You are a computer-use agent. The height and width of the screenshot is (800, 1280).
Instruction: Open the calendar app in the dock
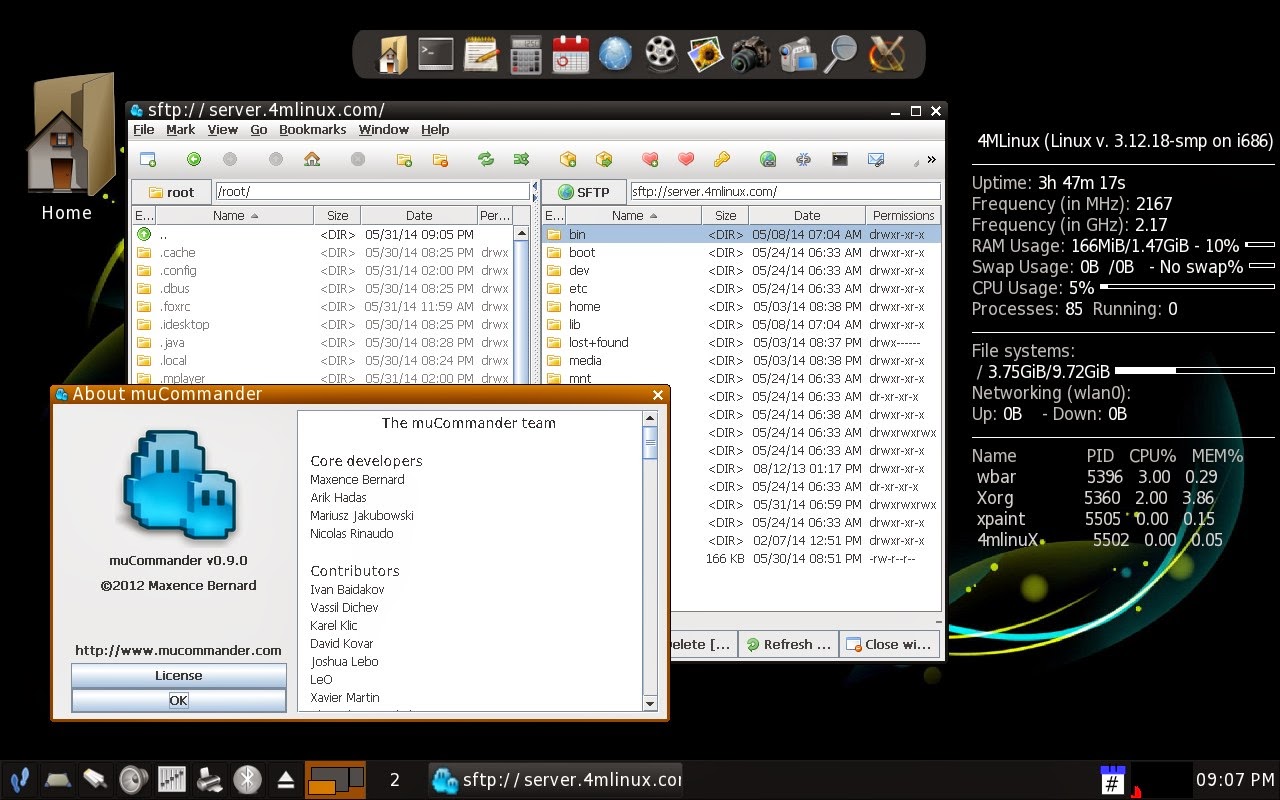pyautogui.click(x=571, y=54)
